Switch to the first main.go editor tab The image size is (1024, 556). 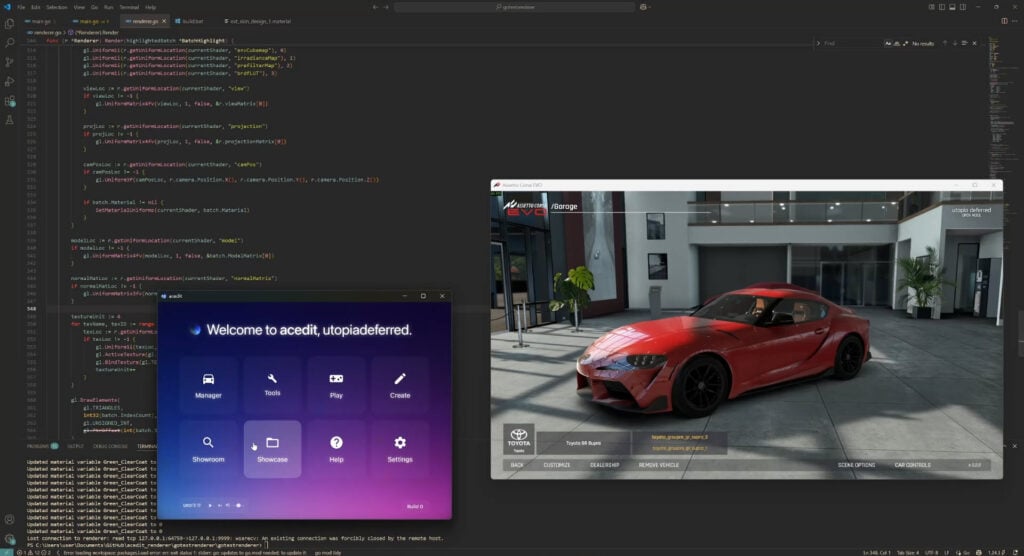[x=41, y=21]
